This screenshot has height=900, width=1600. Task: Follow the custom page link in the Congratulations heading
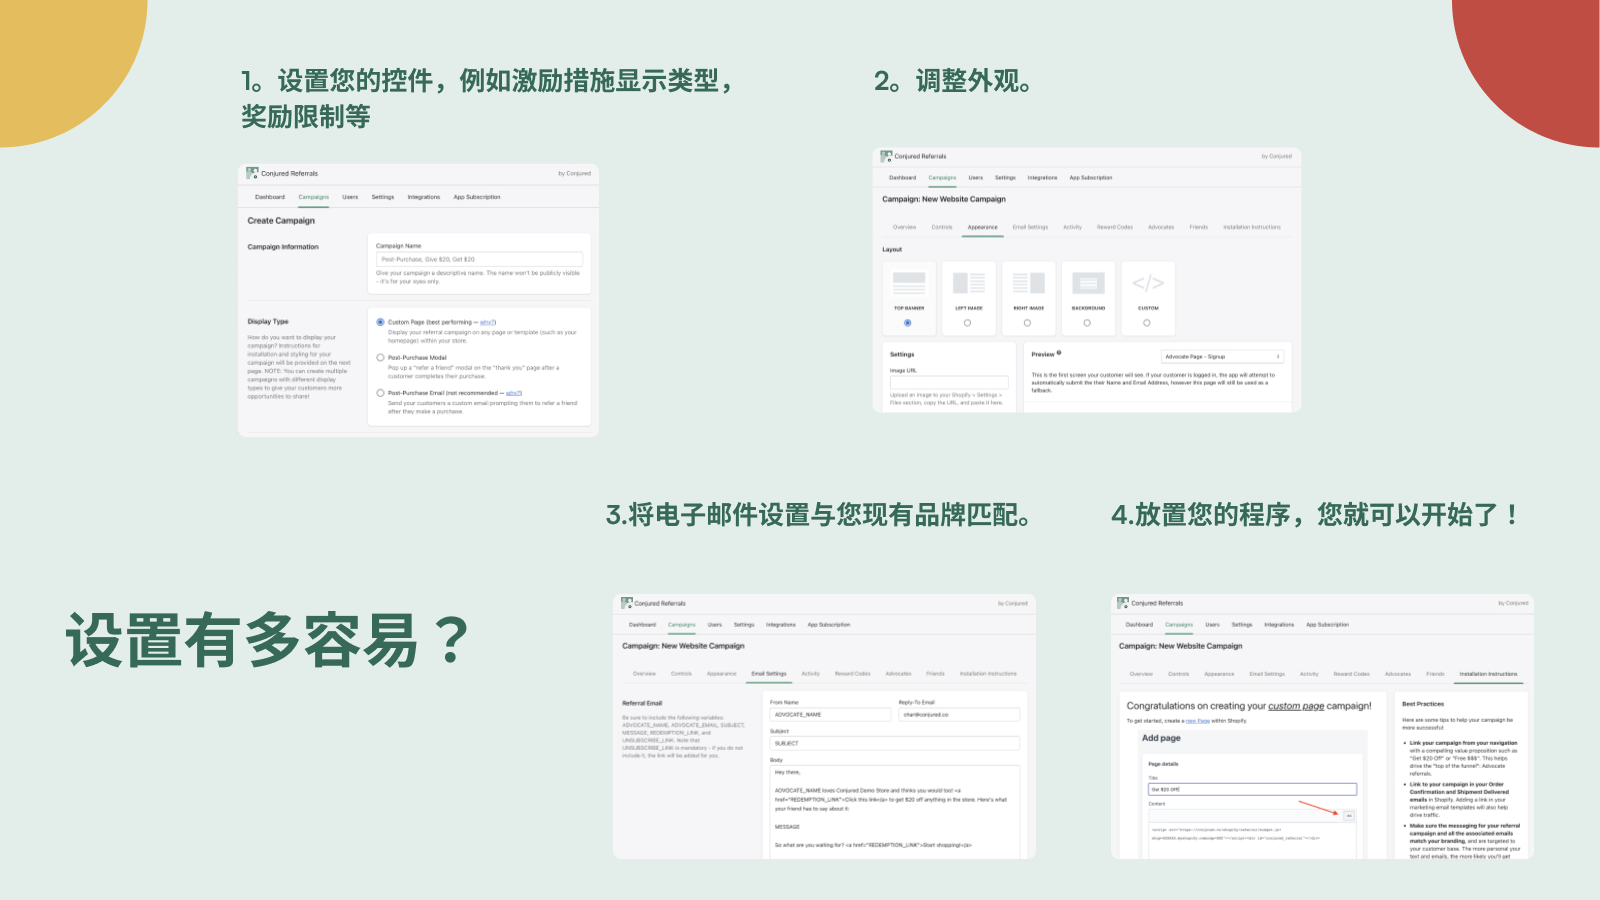[x=1296, y=706]
